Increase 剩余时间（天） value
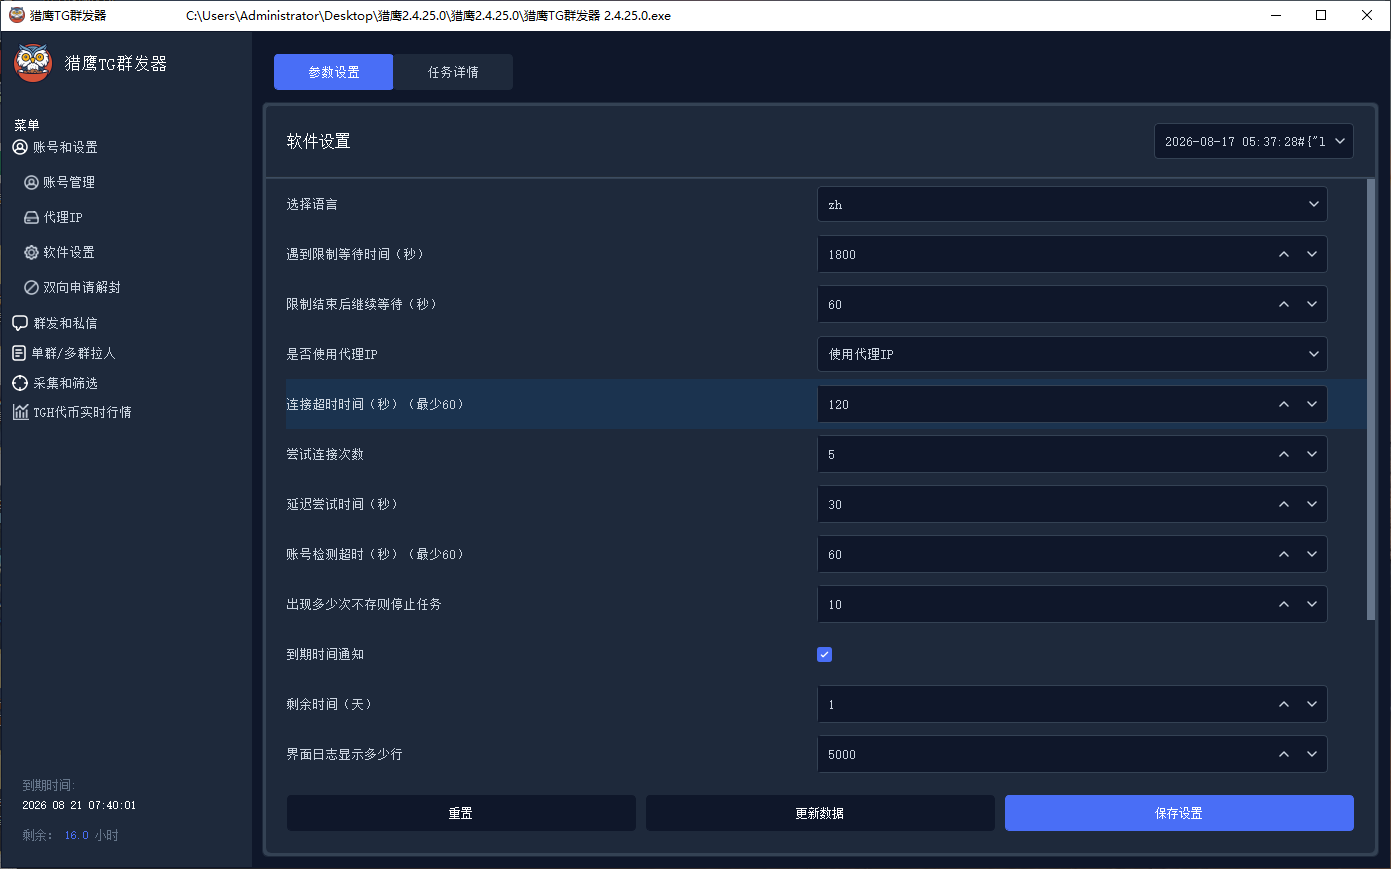The width and height of the screenshot is (1391, 869). pyautogui.click(x=1284, y=704)
